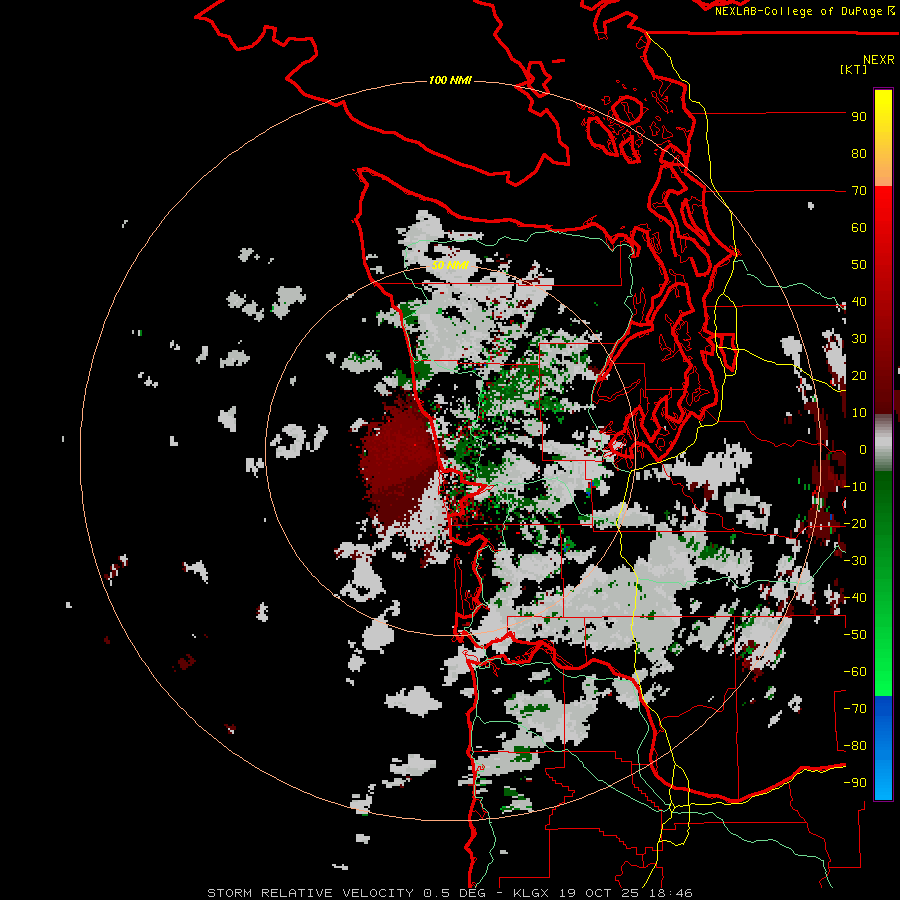Select the -10 value on the velocity scale
This screenshot has width=900, height=900.
[855, 487]
